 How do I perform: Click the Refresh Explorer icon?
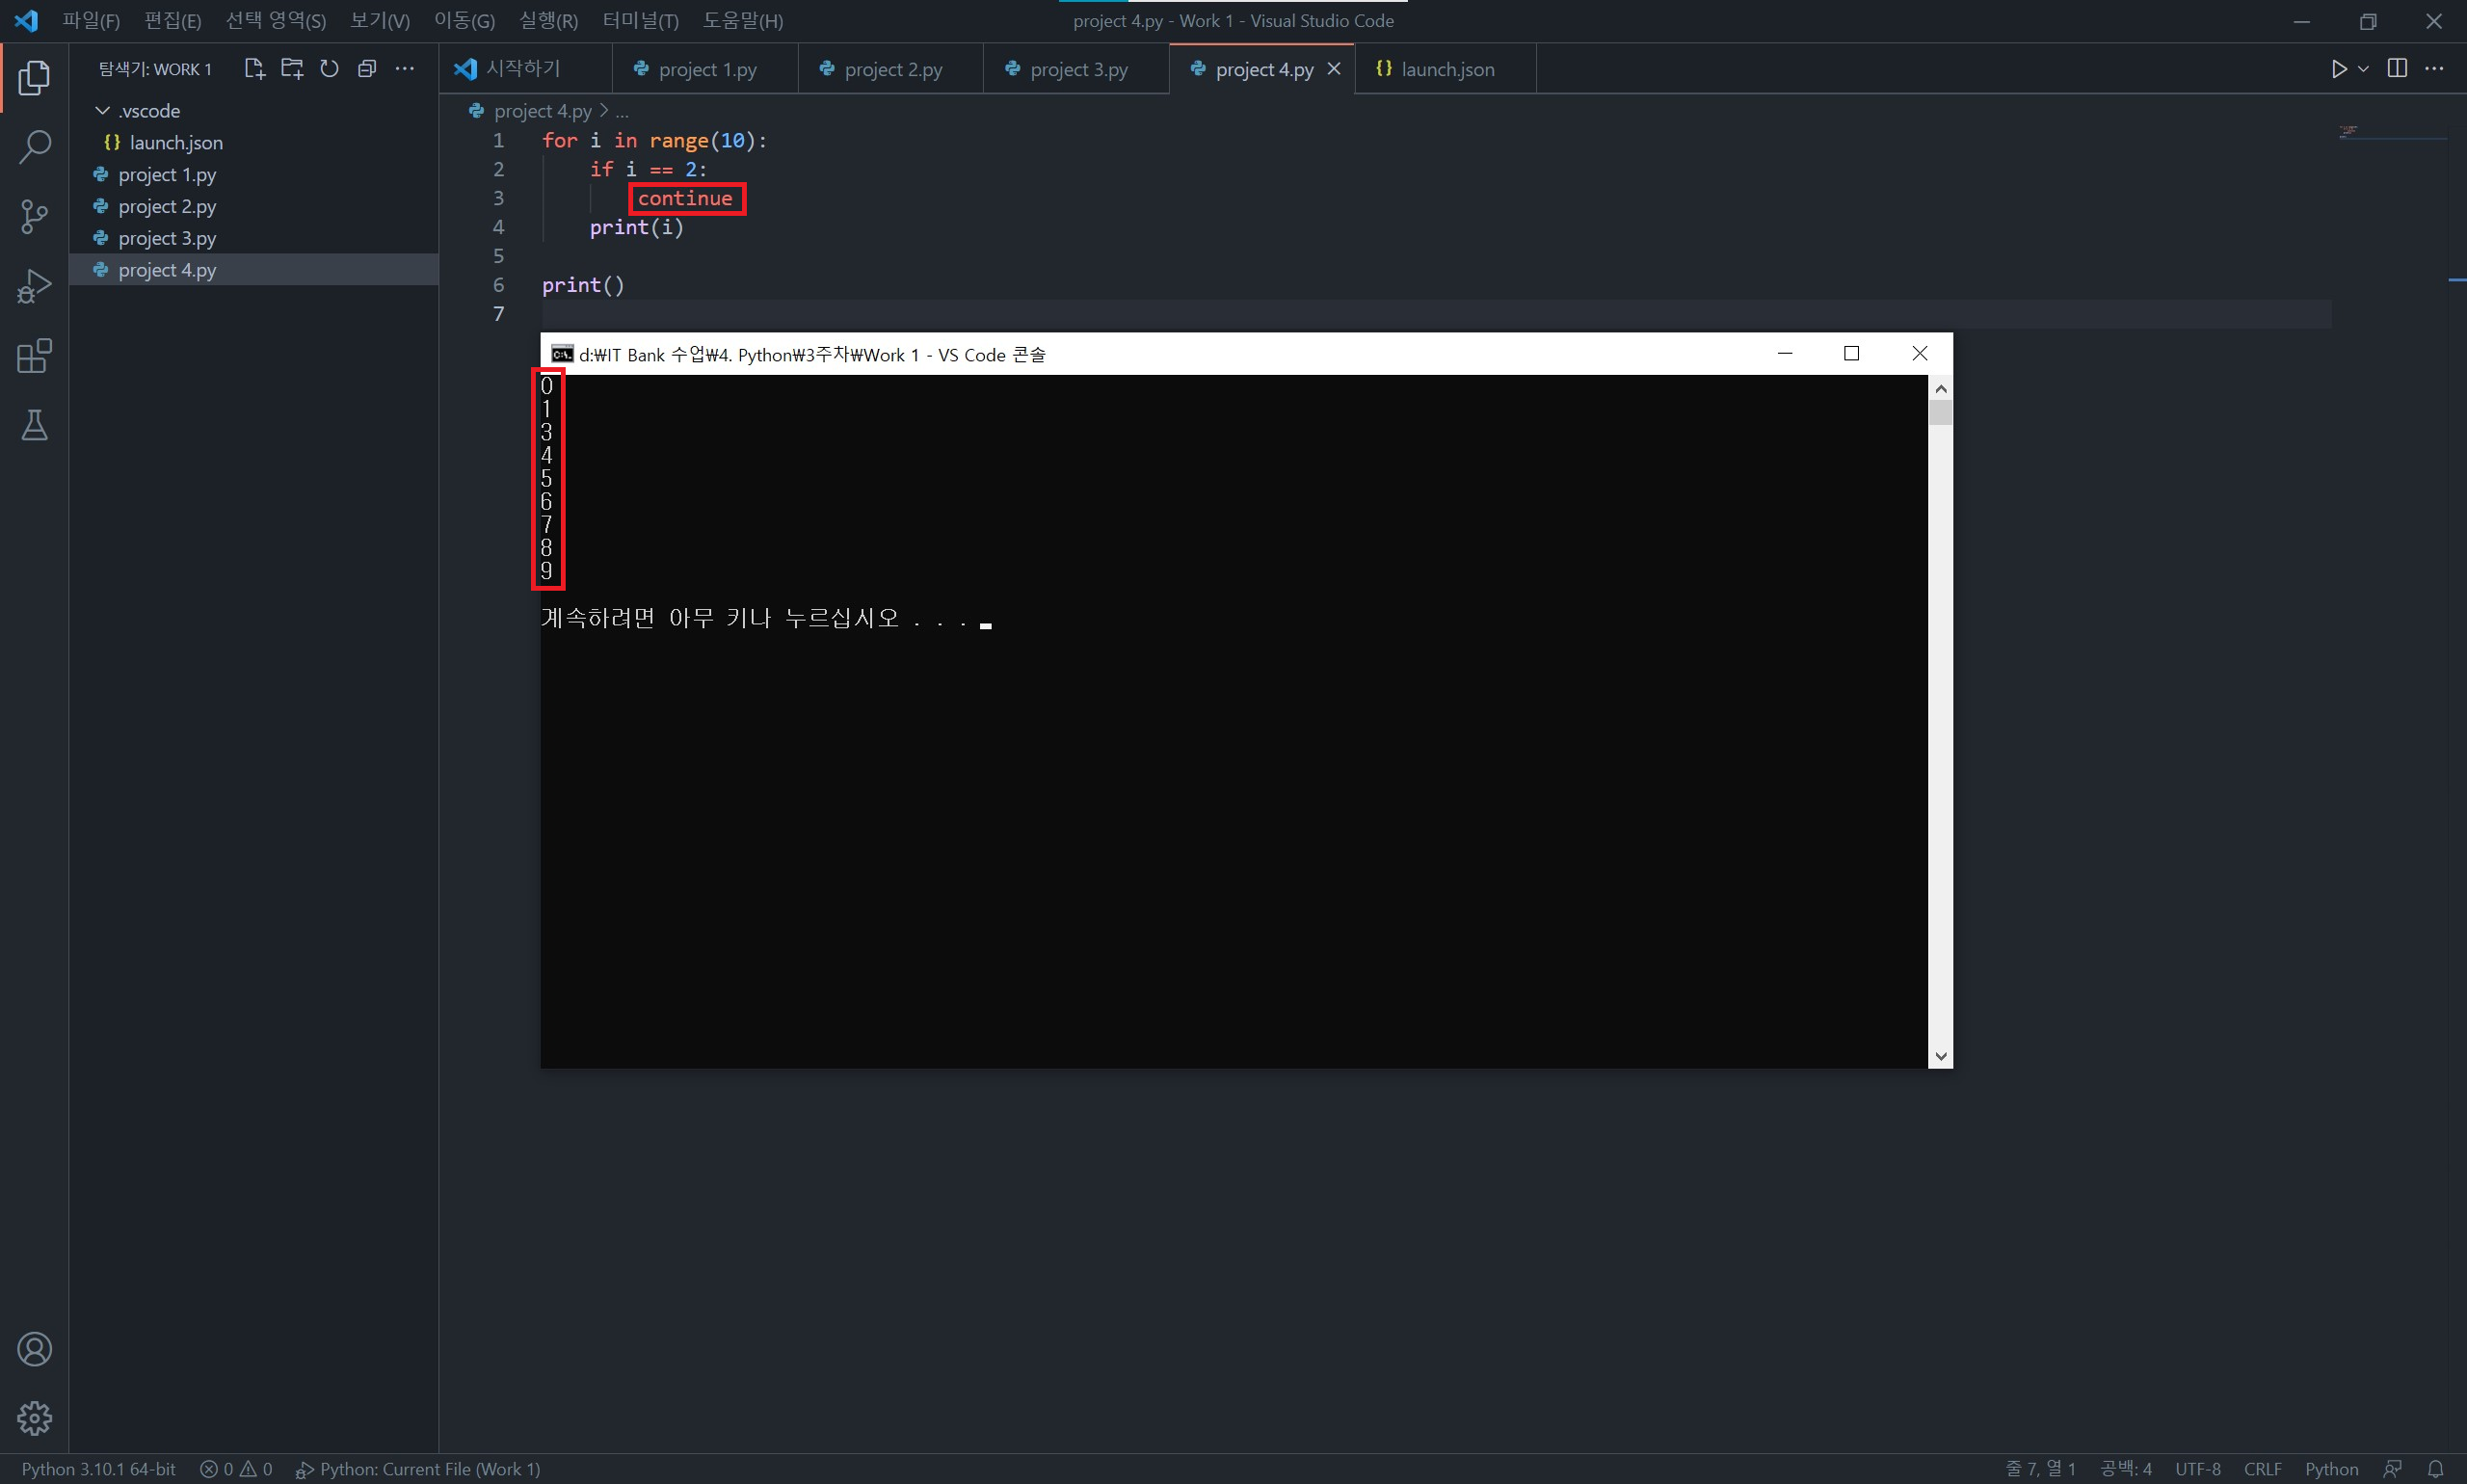point(329,69)
